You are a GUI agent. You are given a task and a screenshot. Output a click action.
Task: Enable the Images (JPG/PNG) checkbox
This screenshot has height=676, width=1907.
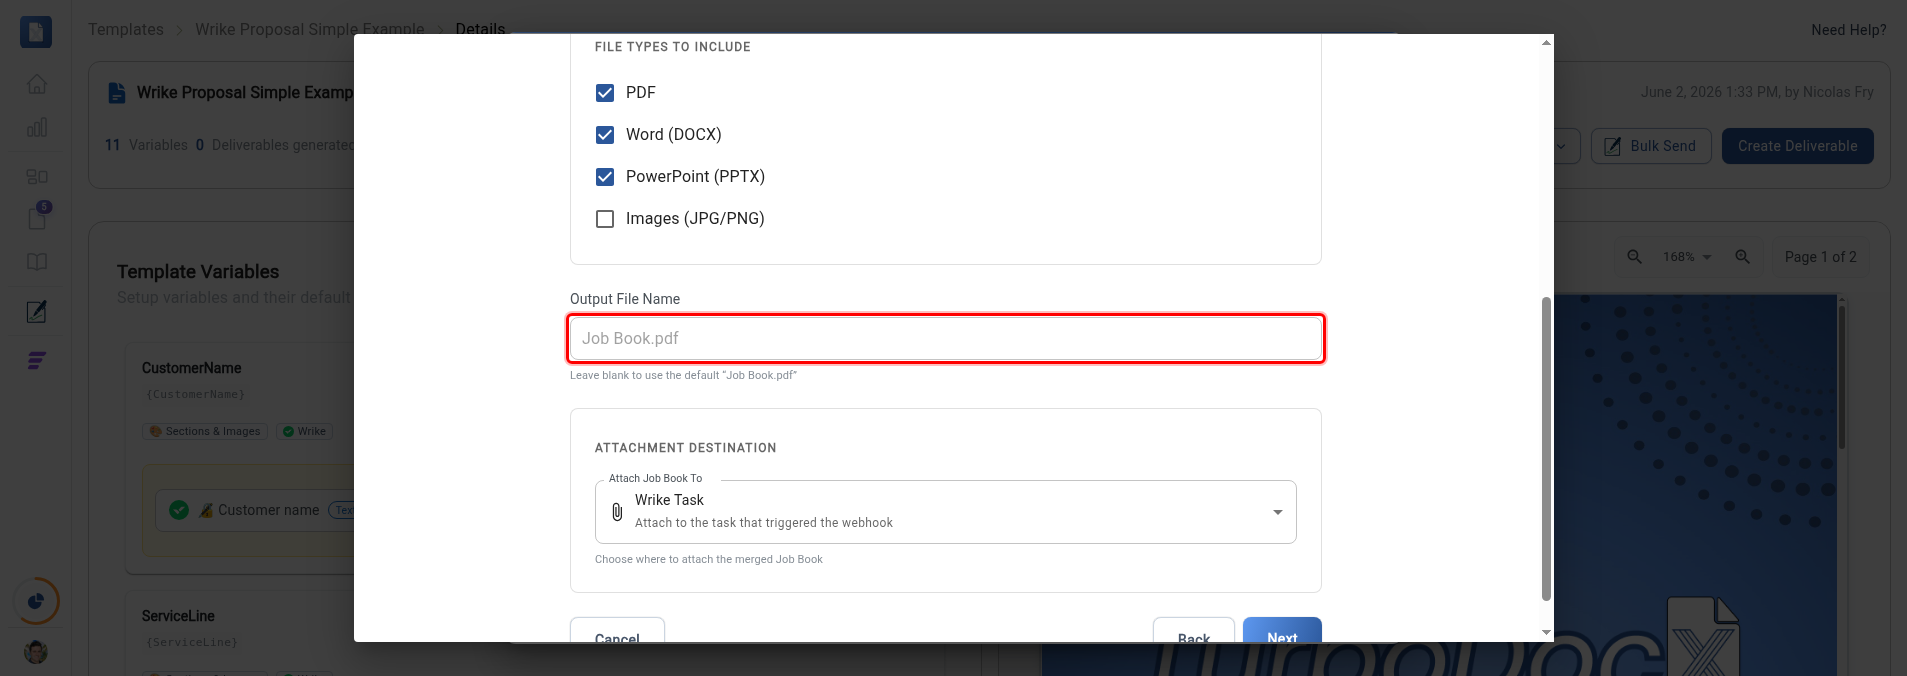pos(605,219)
